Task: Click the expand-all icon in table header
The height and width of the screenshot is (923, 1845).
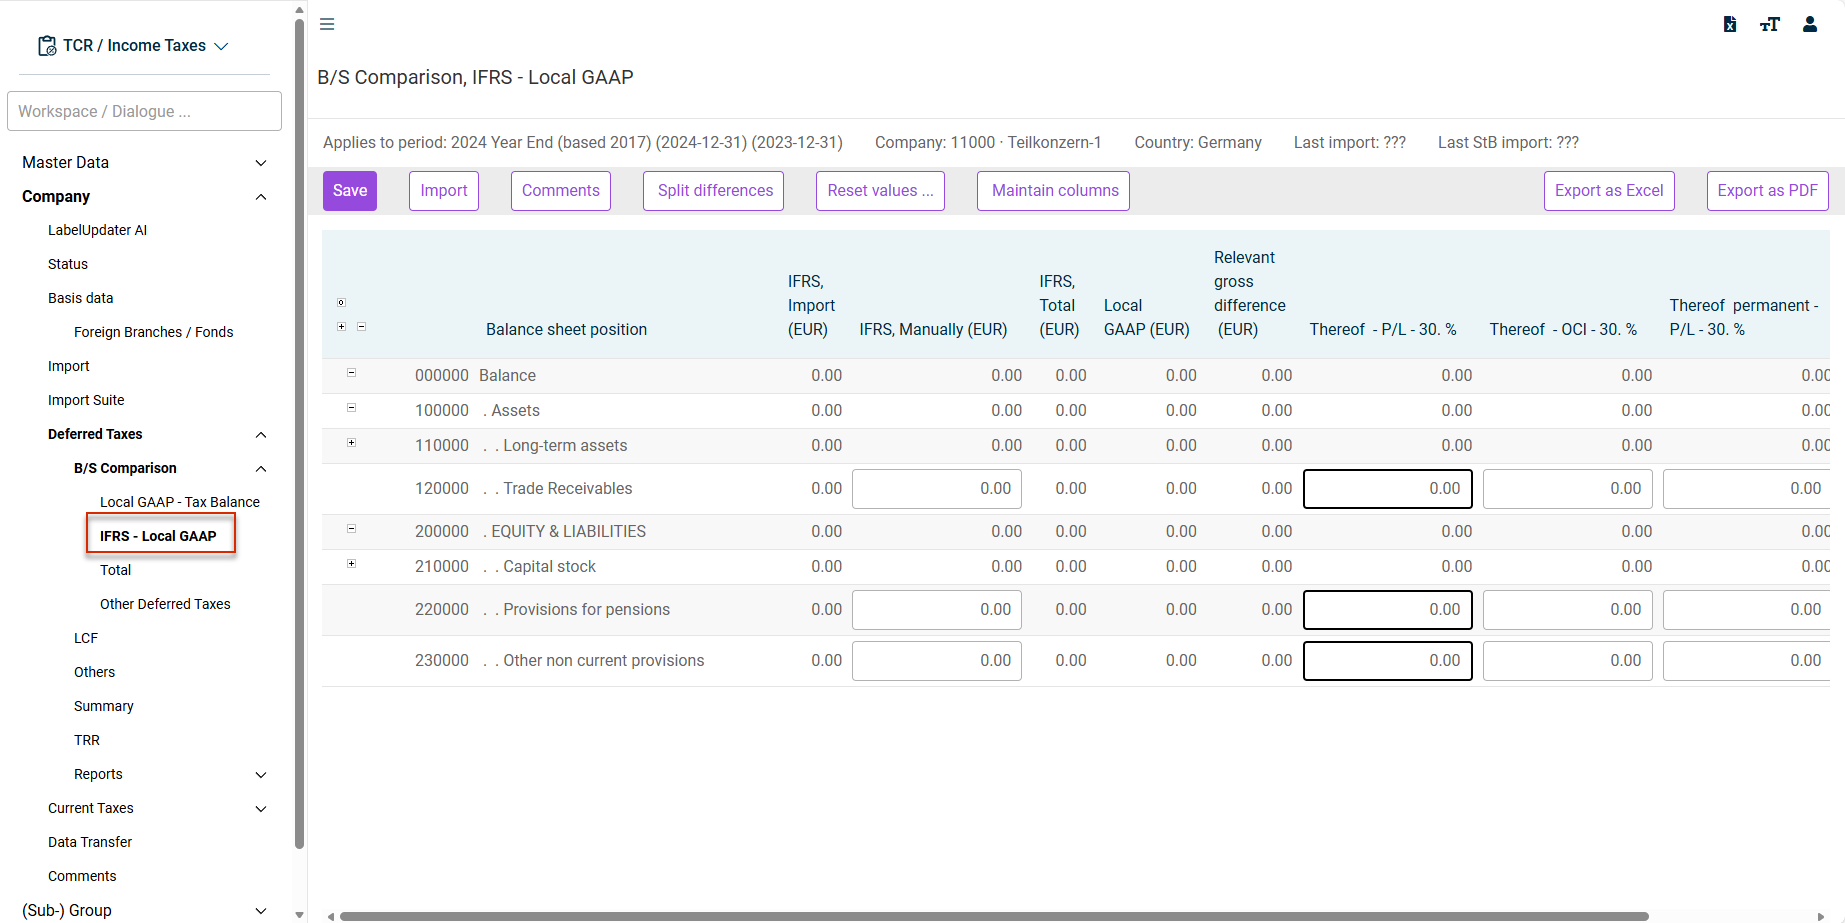Action: pos(342,326)
